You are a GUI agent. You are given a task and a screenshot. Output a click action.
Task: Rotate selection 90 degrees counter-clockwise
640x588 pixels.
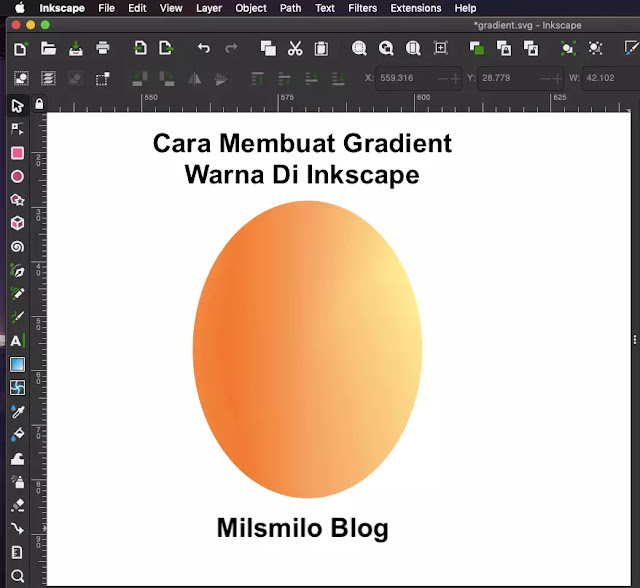140,78
